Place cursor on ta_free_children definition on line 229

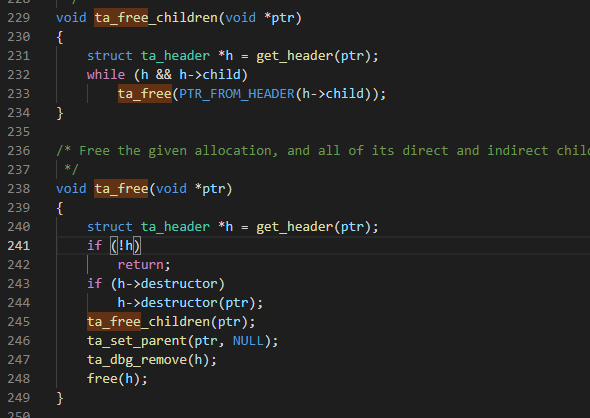tap(156, 18)
